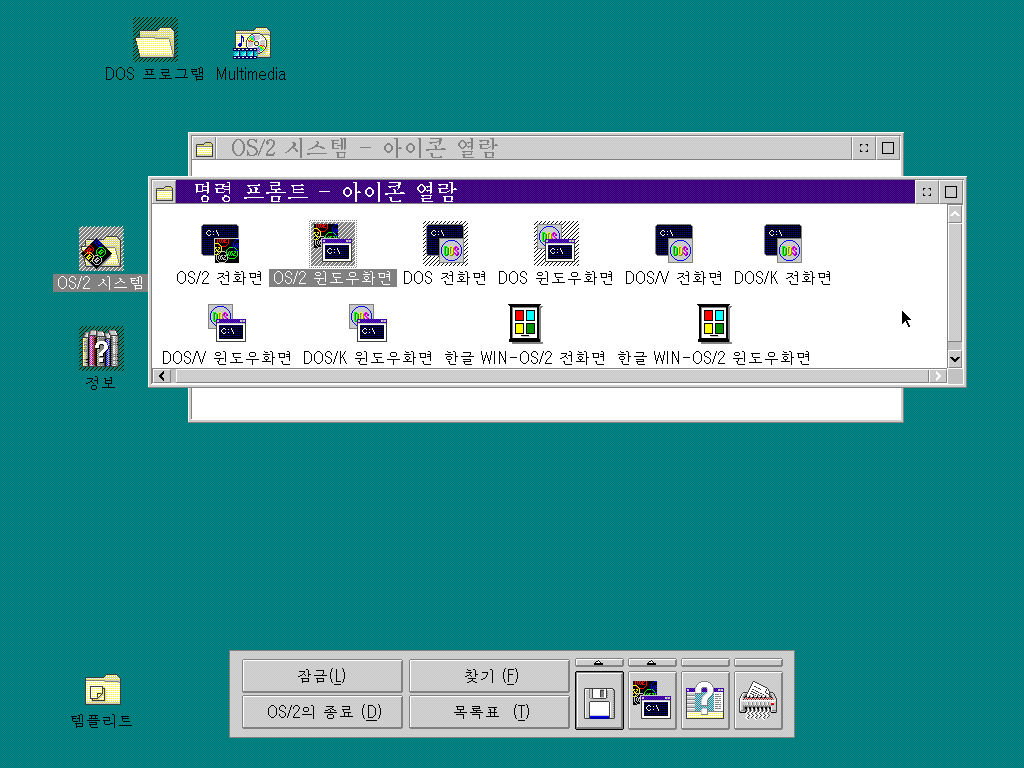Click the shredder icon in LaunchPad

pos(758,701)
